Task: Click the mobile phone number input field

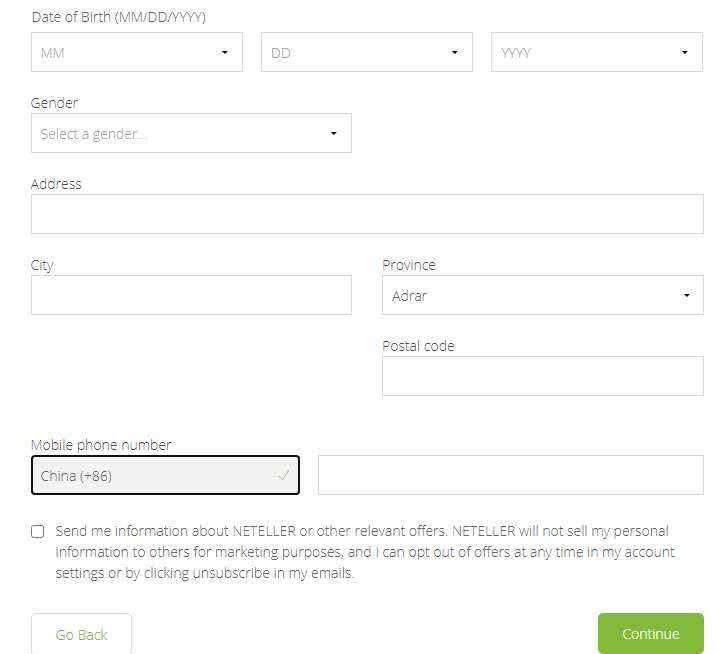Action: pos(510,475)
